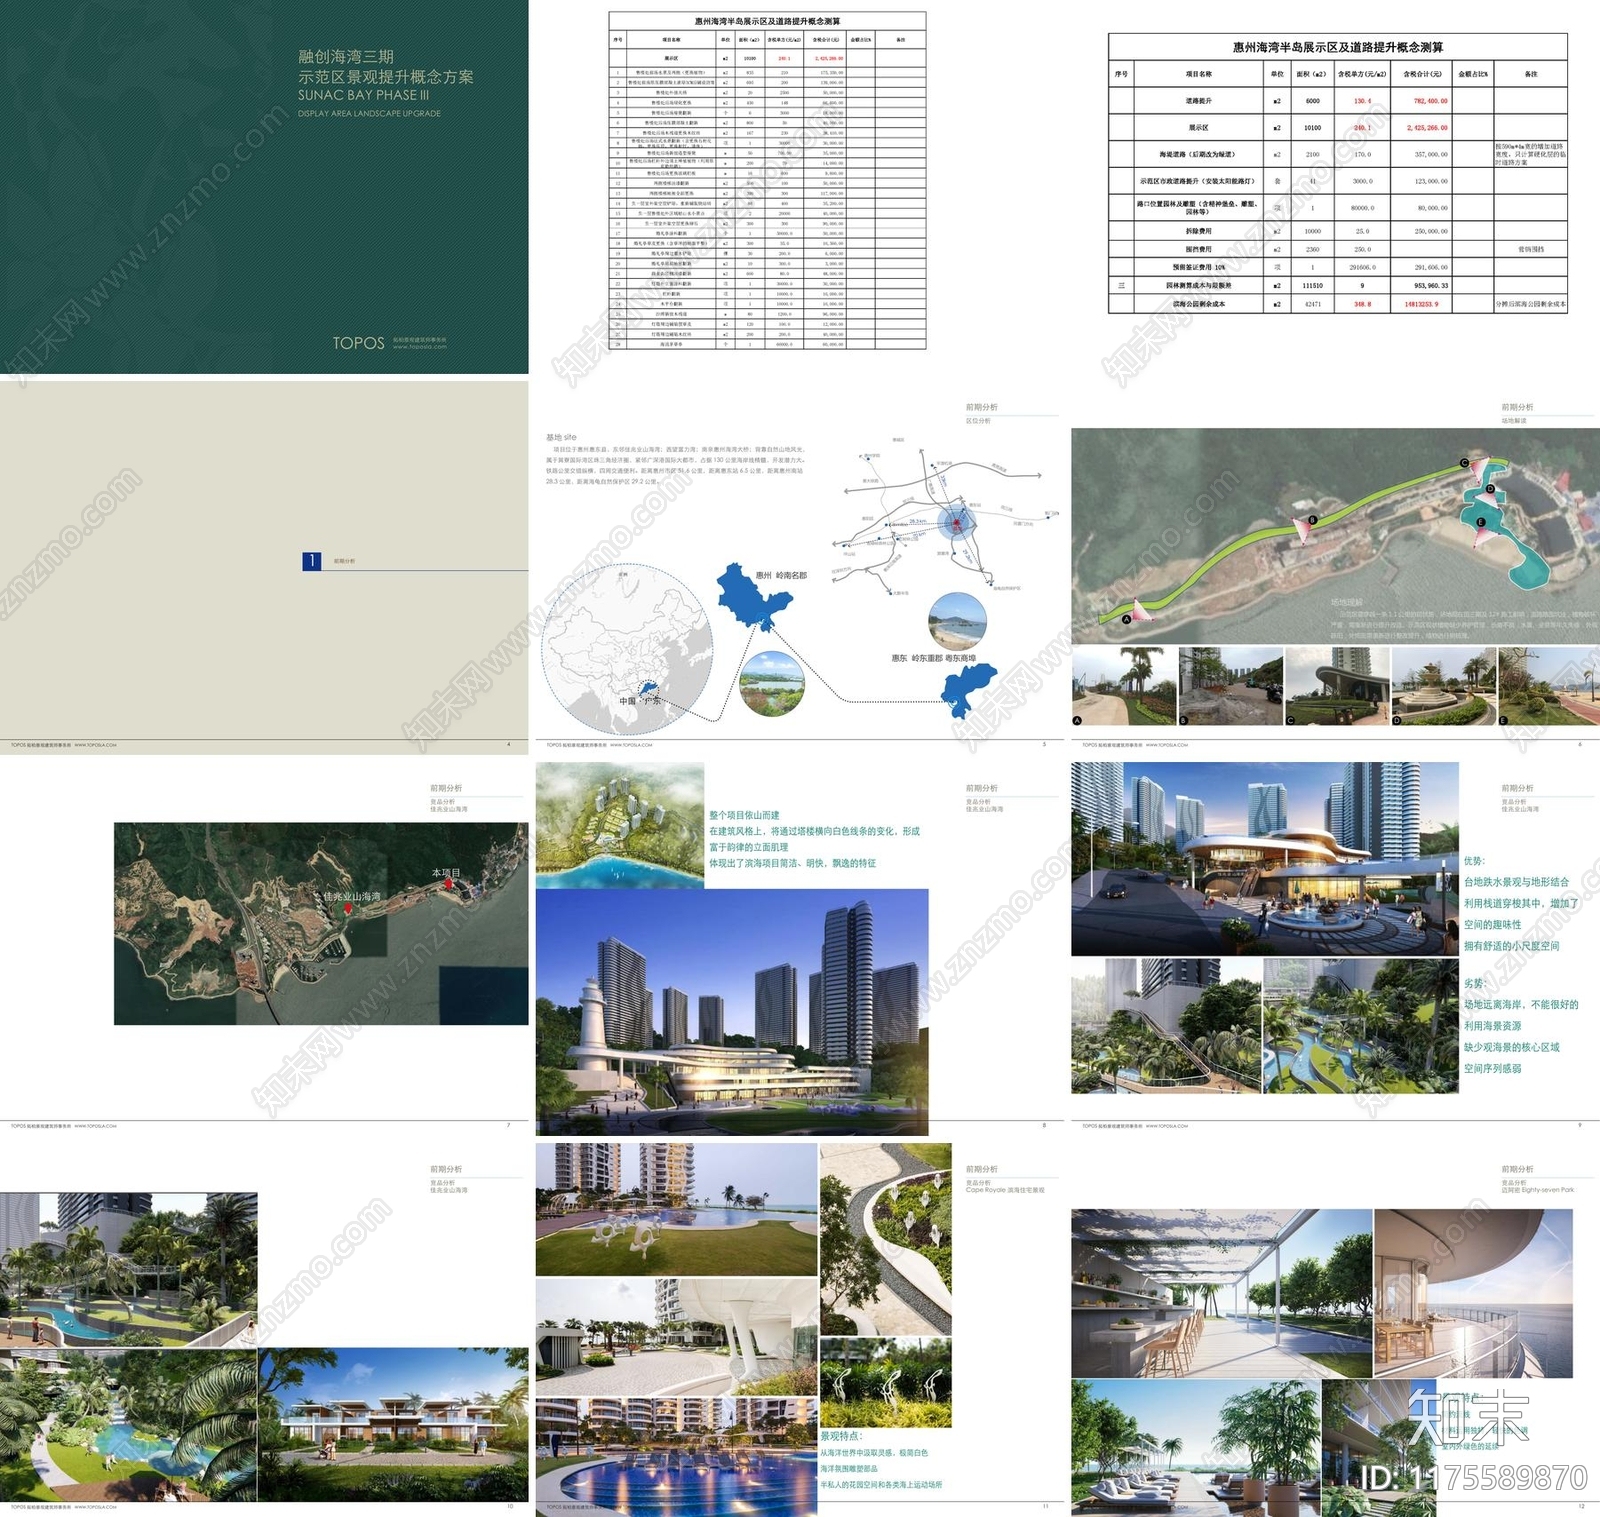This screenshot has height=1517, width=1600.
Task: Click the 本项目 label on satellite map
Action: coord(446,873)
